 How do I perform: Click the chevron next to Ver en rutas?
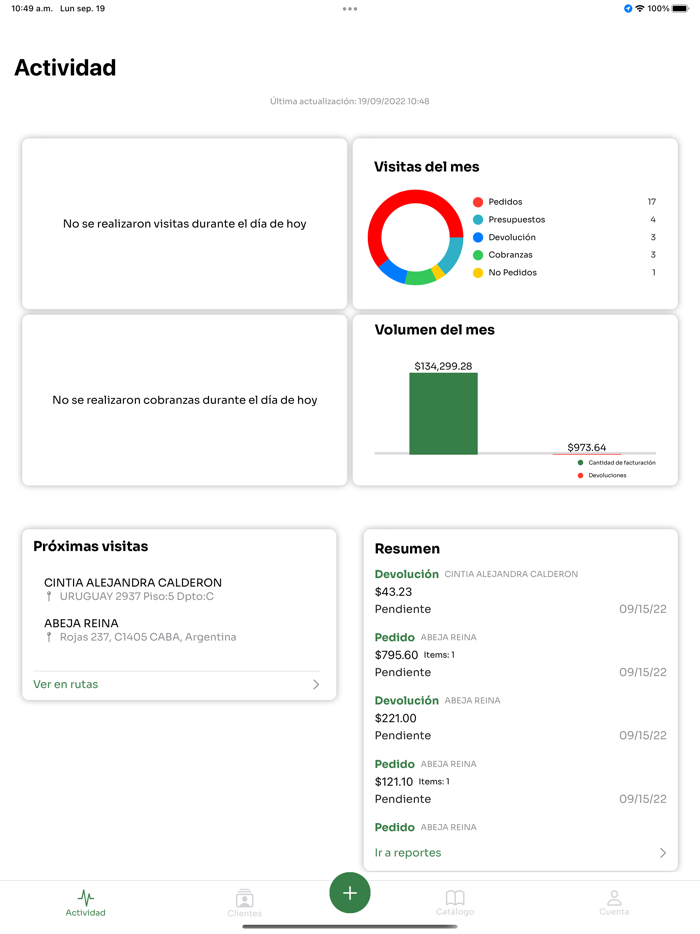[316, 684]
